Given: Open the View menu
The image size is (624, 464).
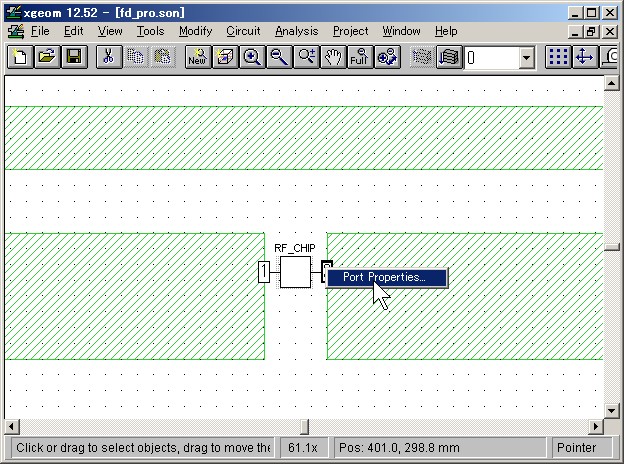Looking at the screenshot, I should pyautogui.click(x=110, y=31).
